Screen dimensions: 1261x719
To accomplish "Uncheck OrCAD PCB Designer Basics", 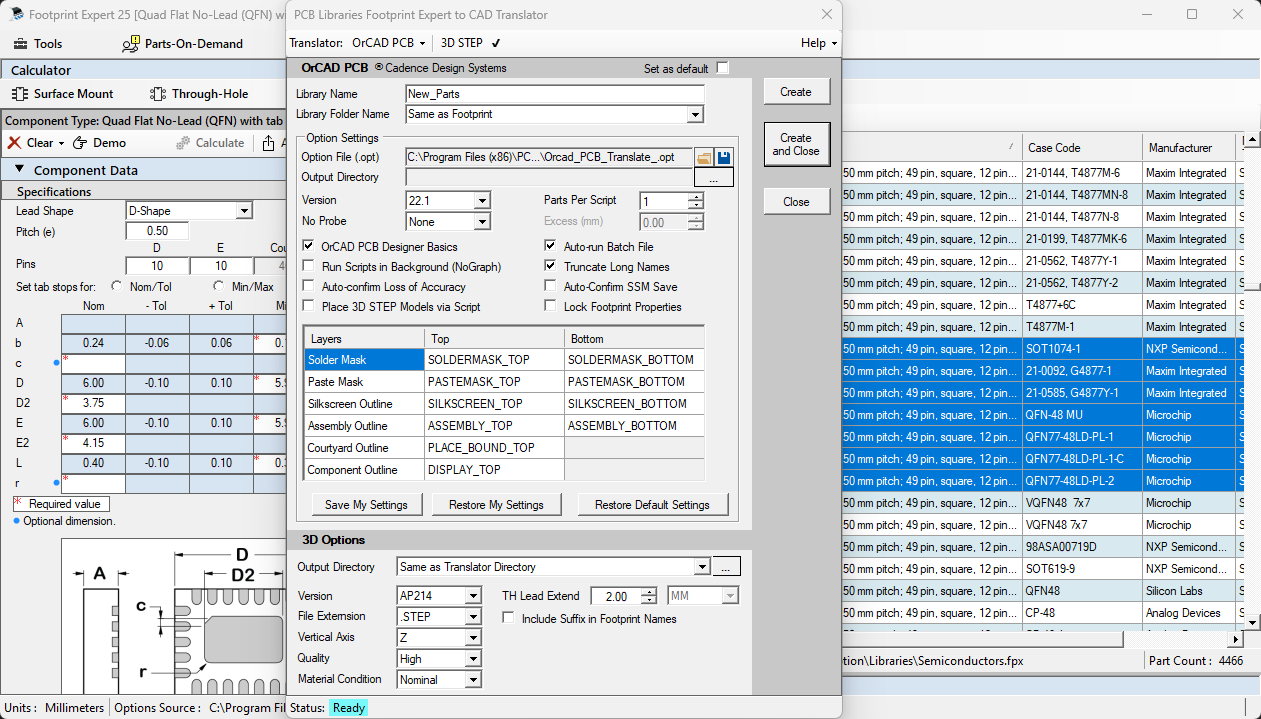I will click(308, 246).
